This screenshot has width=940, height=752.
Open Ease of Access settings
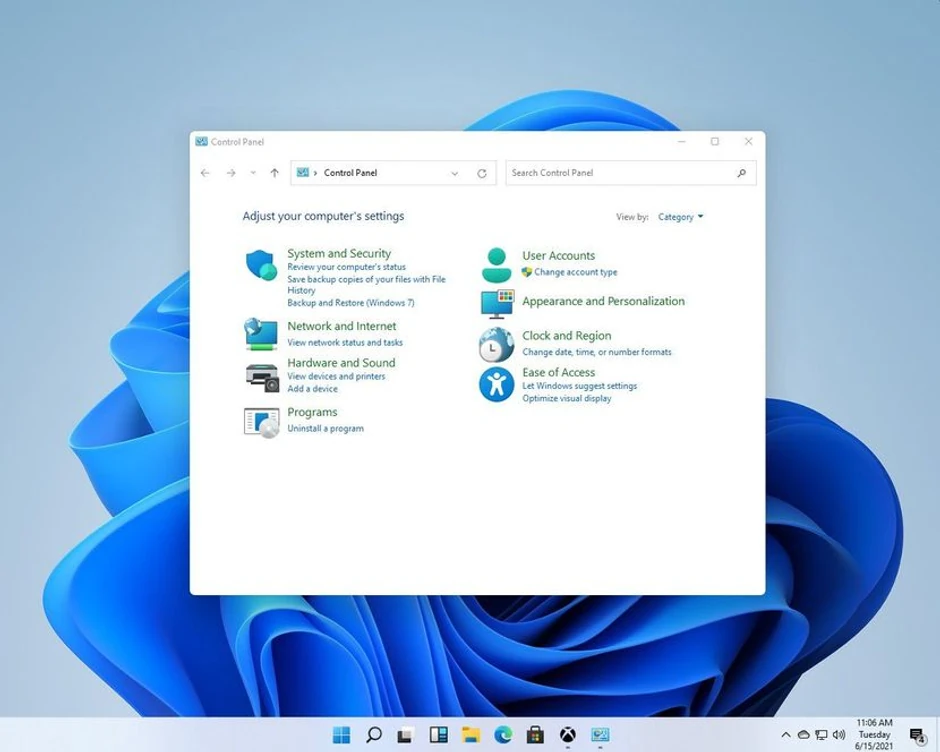(559, 372)
